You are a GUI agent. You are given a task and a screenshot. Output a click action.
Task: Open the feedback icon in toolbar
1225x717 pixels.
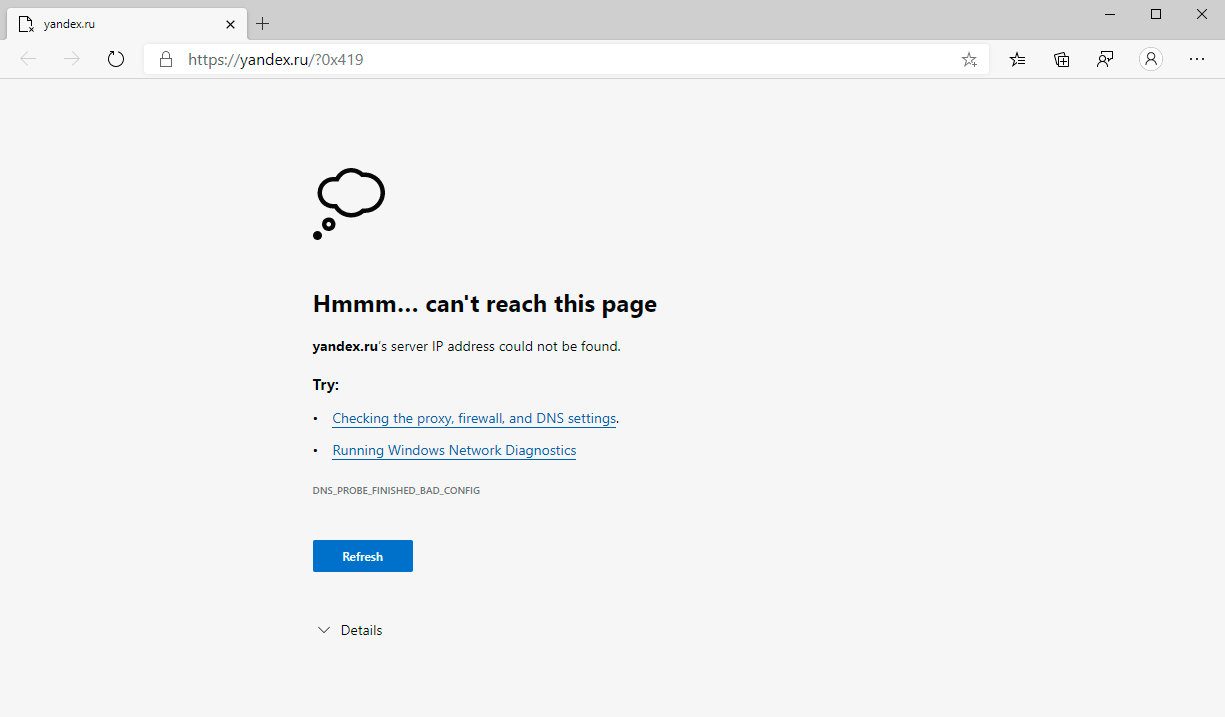pos(1105,59)
